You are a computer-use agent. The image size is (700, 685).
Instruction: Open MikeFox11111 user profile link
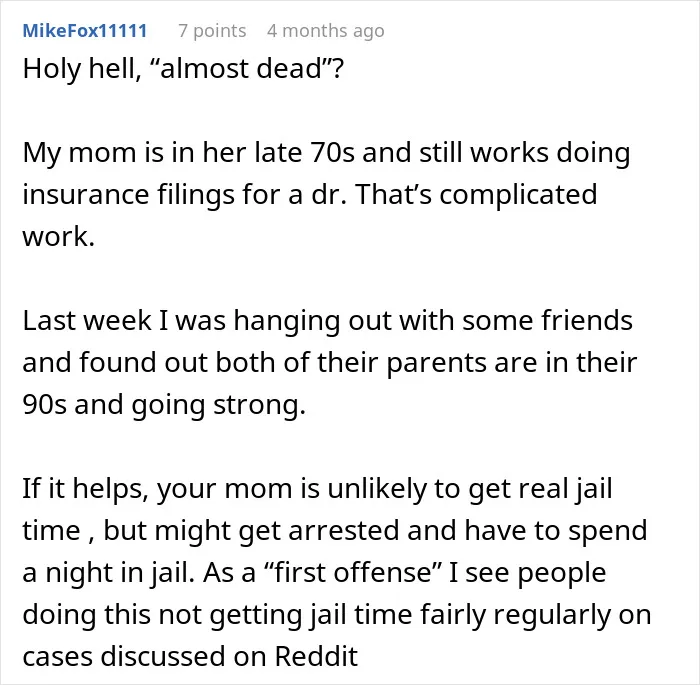[x=85, y=31]
